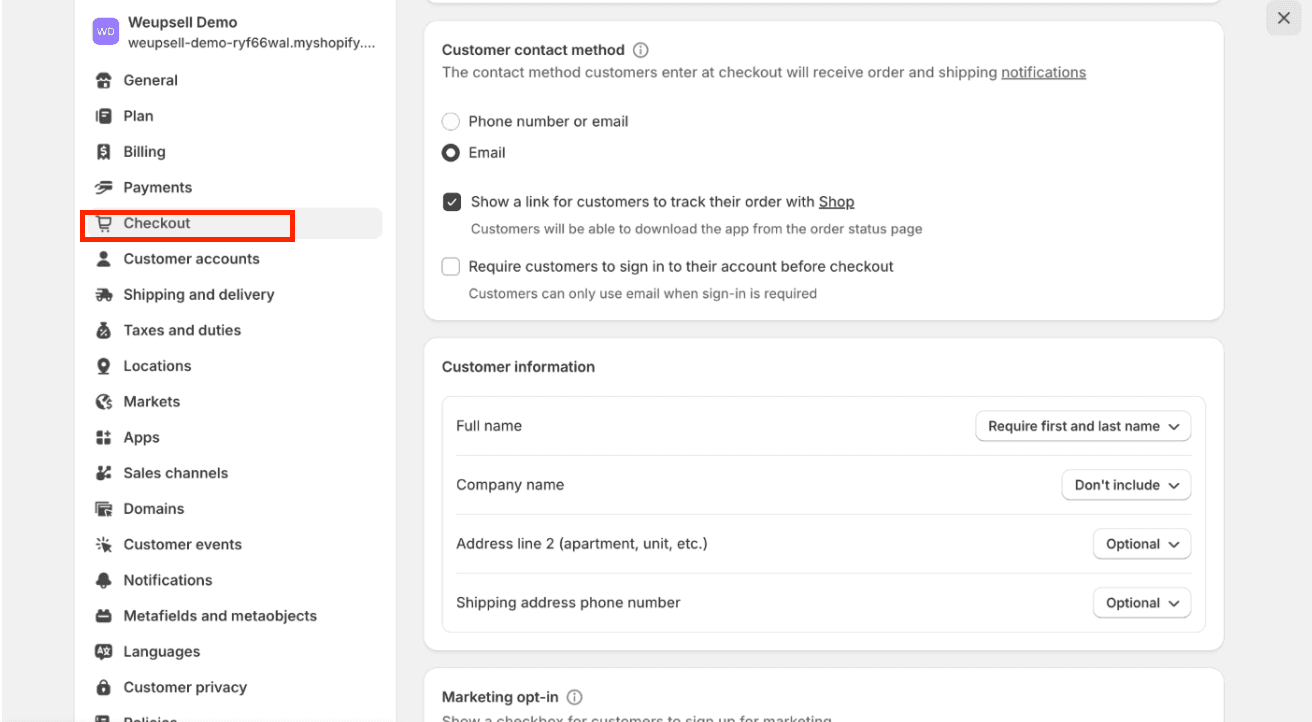Click the Metafields and metaobjects icon
The image size is (1312, 722).
pyautogui.click(x=103, y=616)
